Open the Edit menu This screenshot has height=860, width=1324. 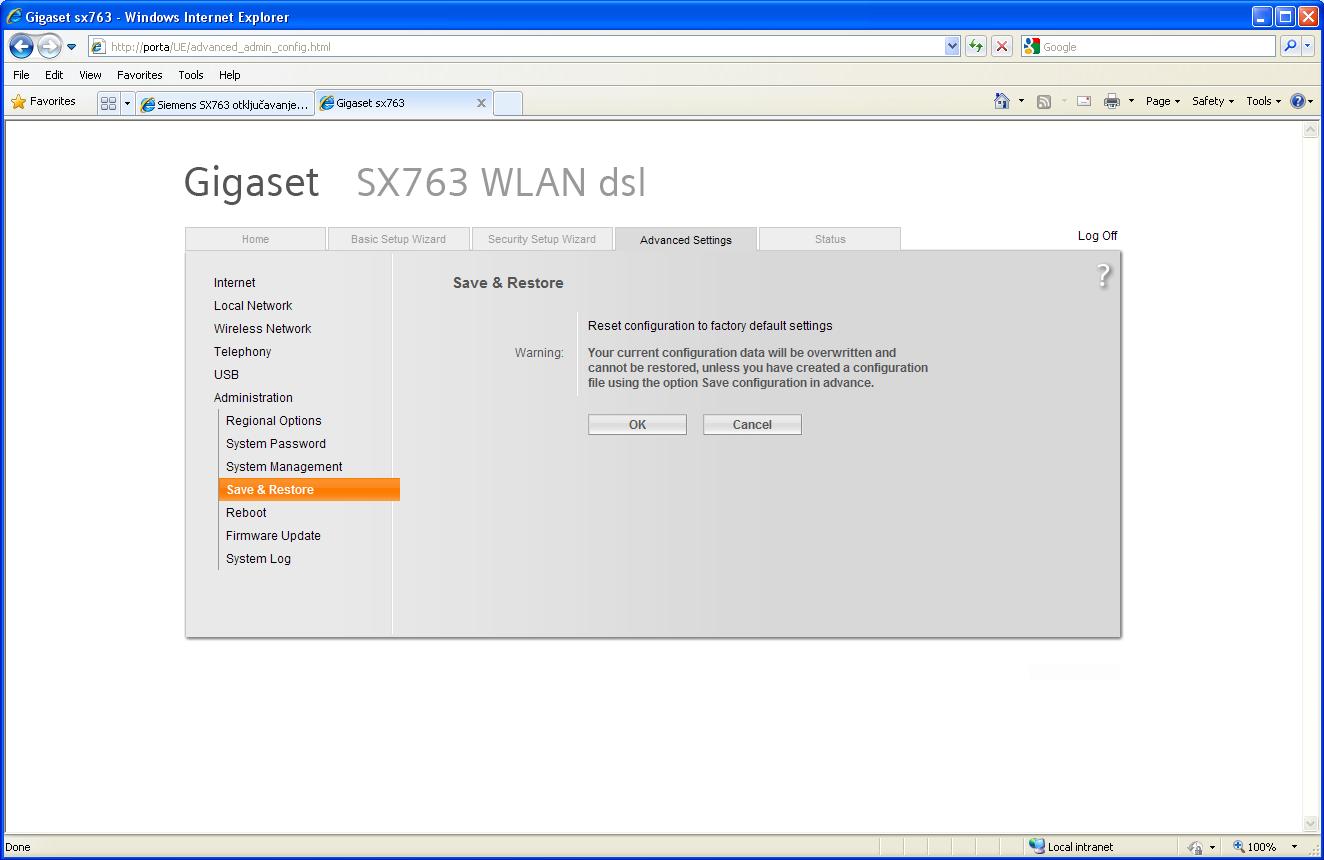click(54, 75)
